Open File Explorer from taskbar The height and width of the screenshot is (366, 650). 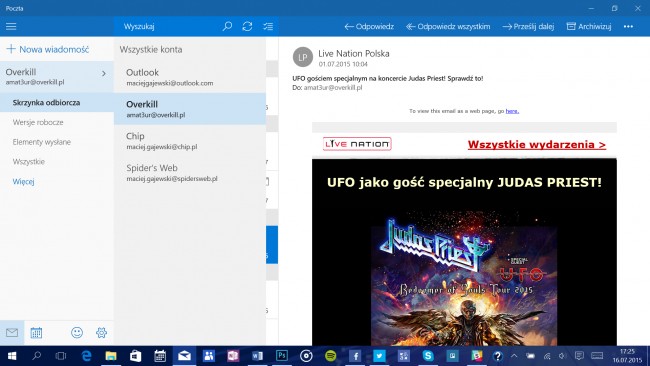point(111,356)
